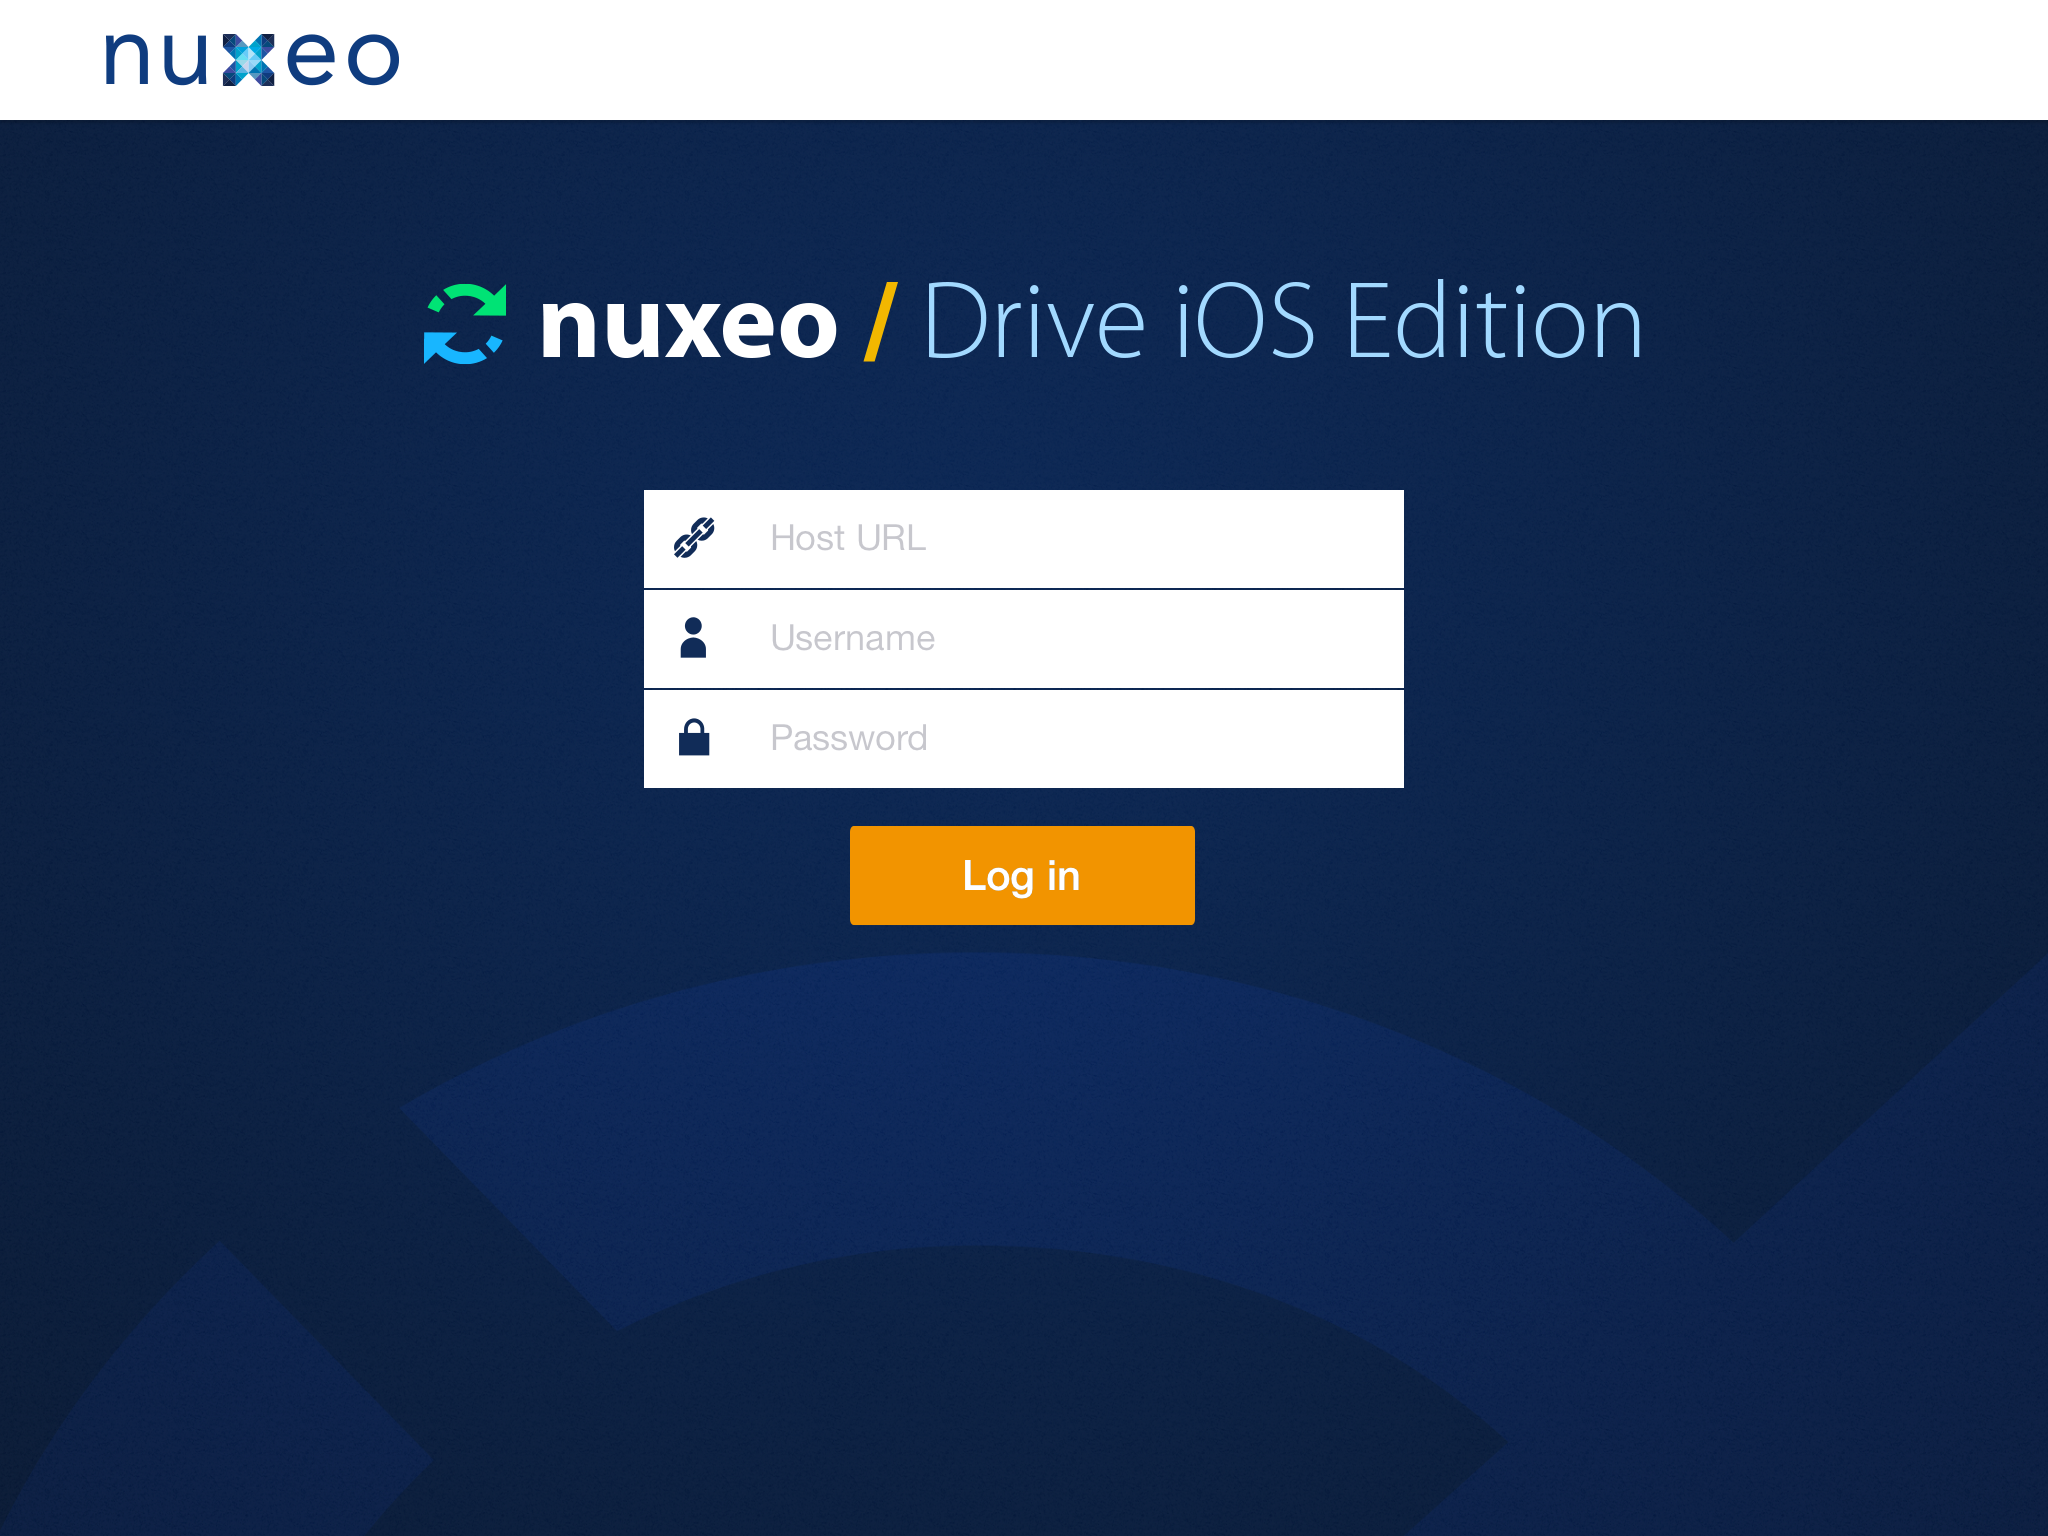Tap the orange Log in button
Image resolution: width=2048 pixels, height=1536 pixels.
click(x=1022, y=876)
